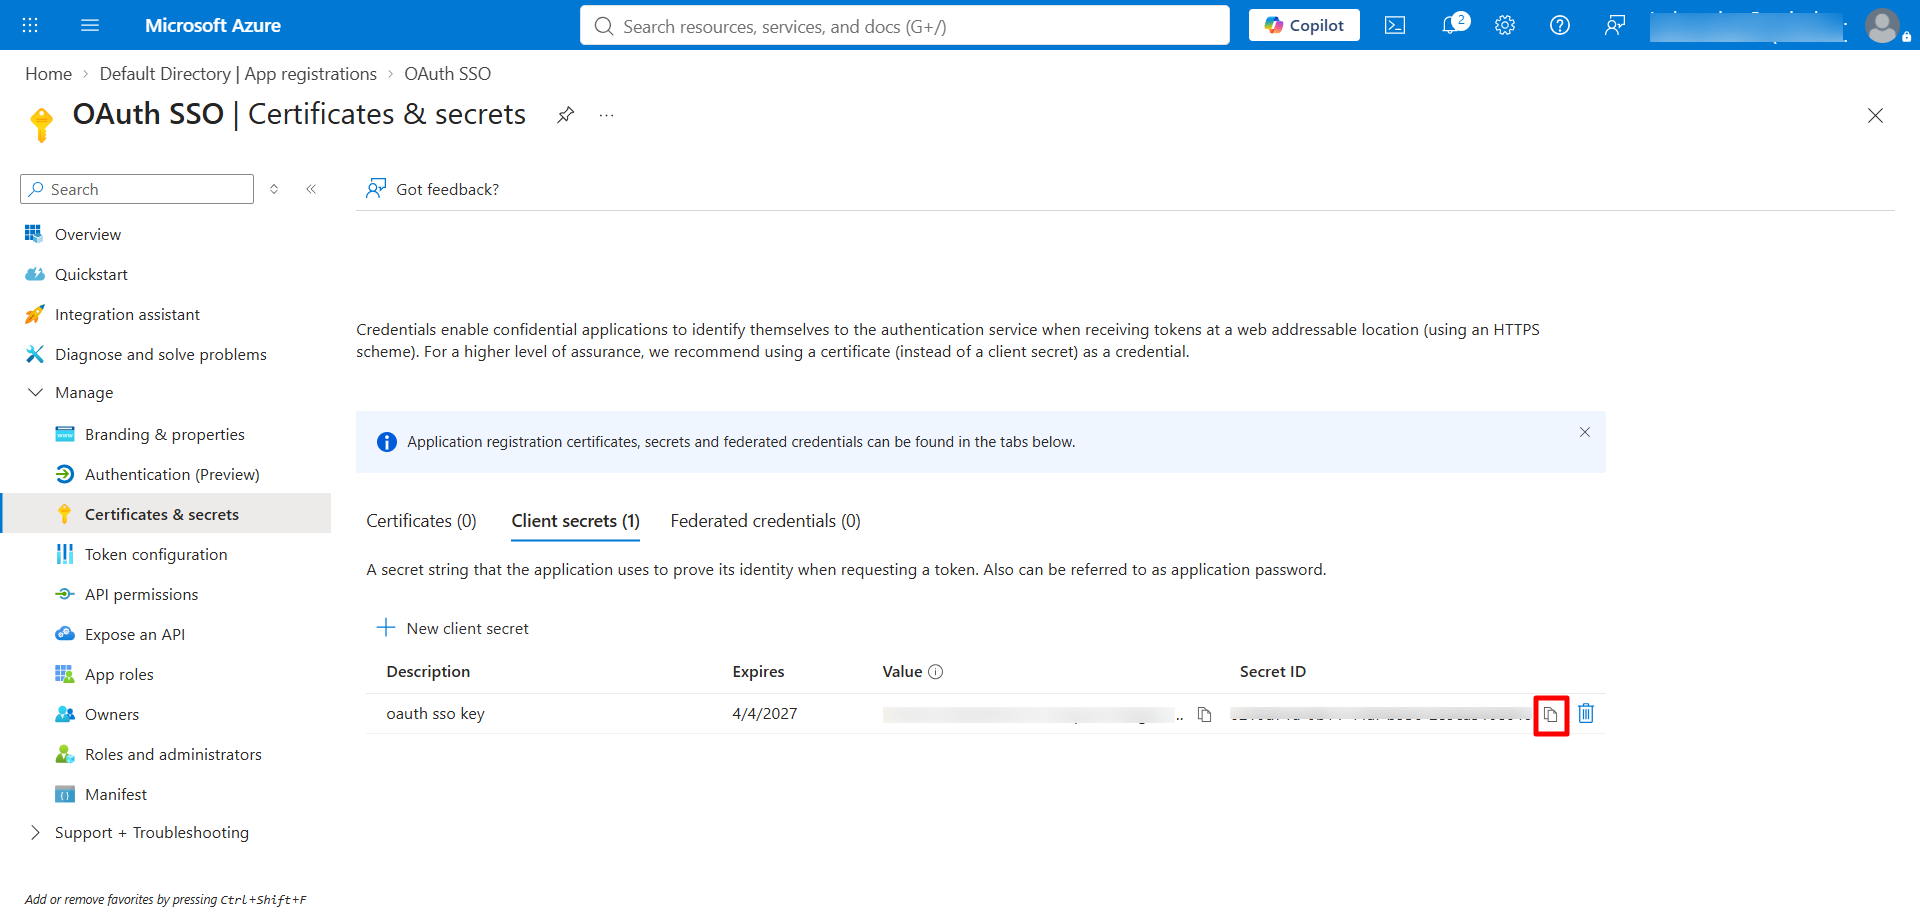Toggle expand all sidebar sections arrows

(274, 189)
